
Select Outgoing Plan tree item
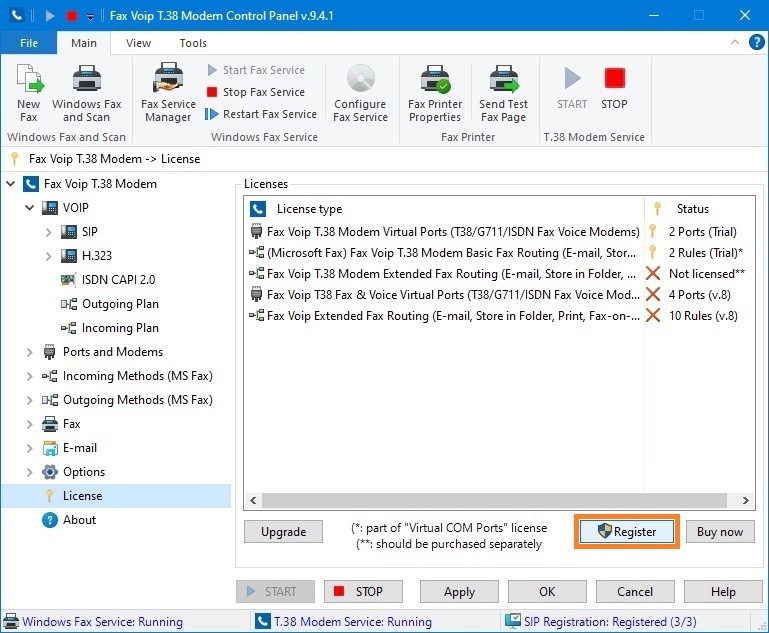pyautogui.click(x=120, y=304)
